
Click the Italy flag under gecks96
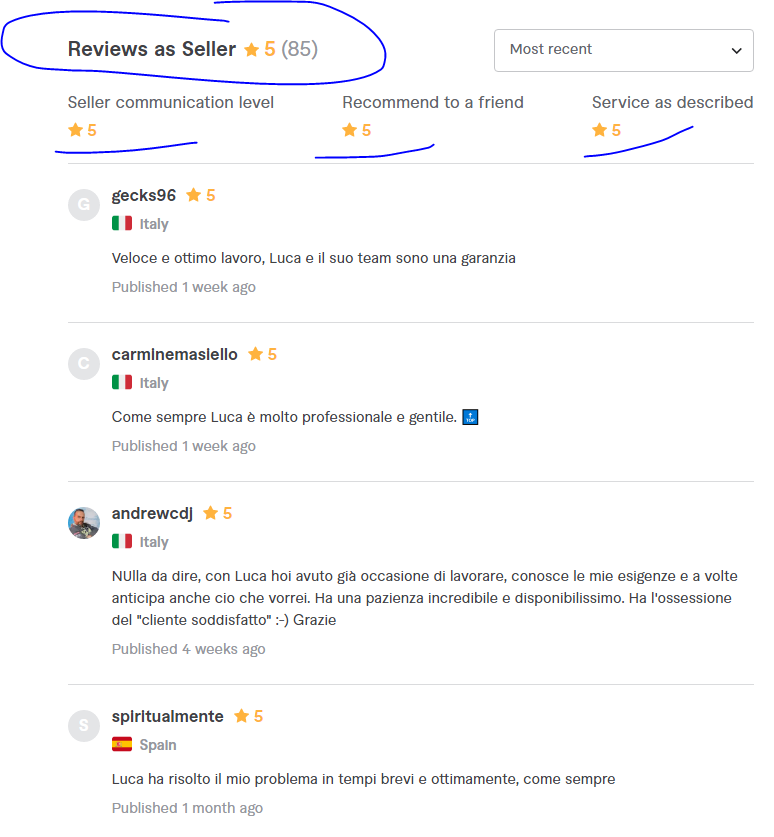pos(122,223)
